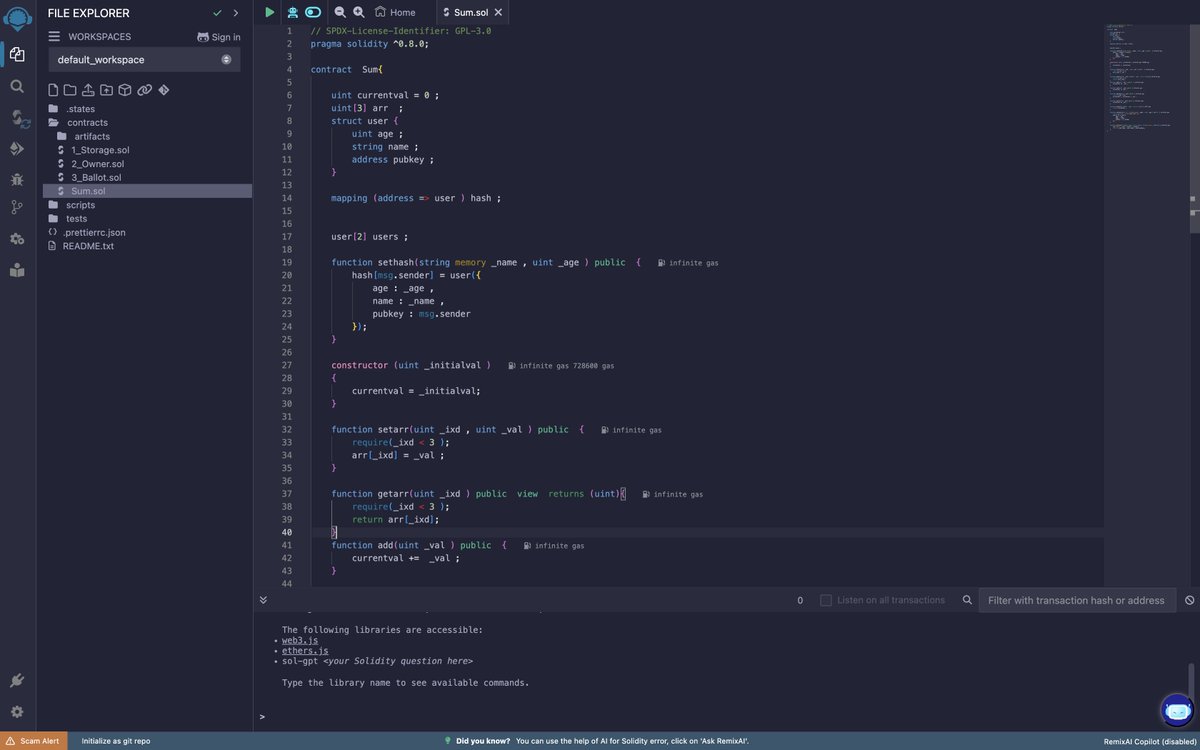The height and width of the screenshot is (750, 1200).
Task: Open the Solidity unit testing sidebar icon
Action: [17, 239]
